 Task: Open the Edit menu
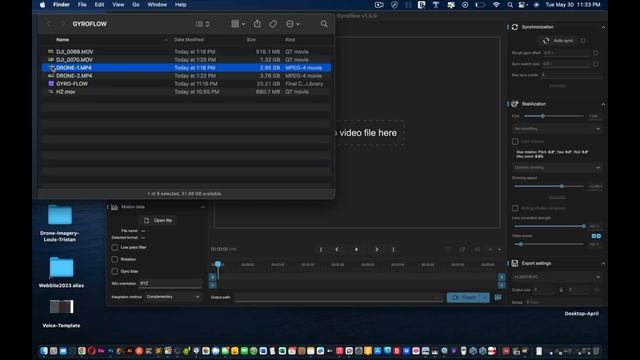click(99, 5)
